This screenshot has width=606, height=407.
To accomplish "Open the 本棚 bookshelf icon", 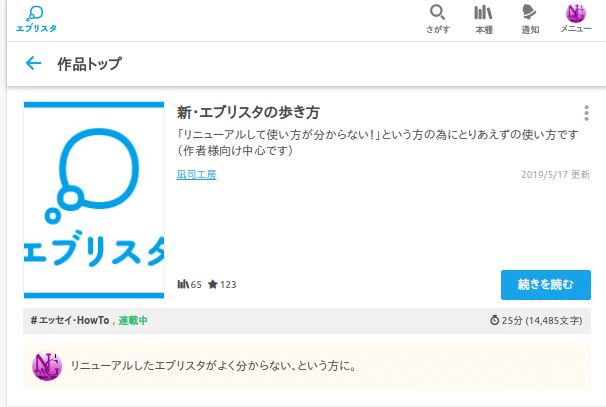I will 483,19.
